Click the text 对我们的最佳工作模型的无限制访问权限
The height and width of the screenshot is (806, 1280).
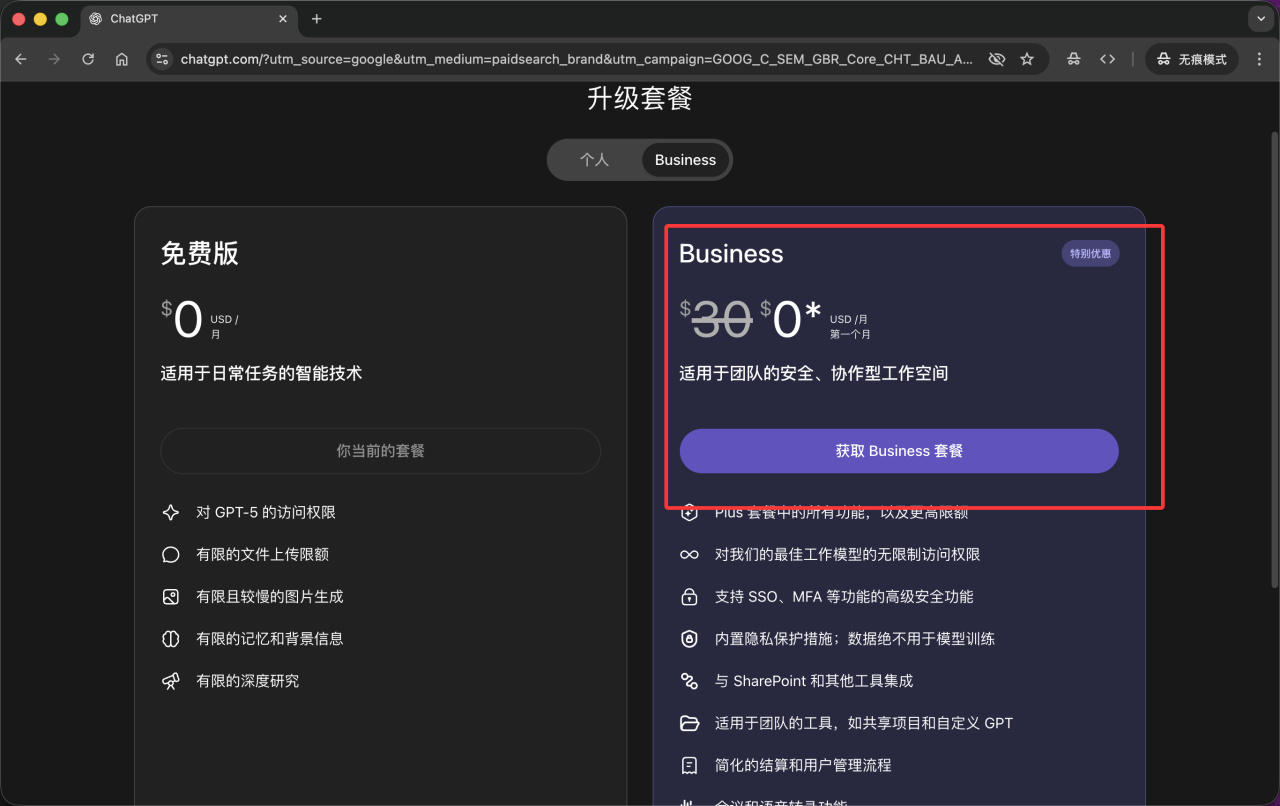tap(847, 555)
